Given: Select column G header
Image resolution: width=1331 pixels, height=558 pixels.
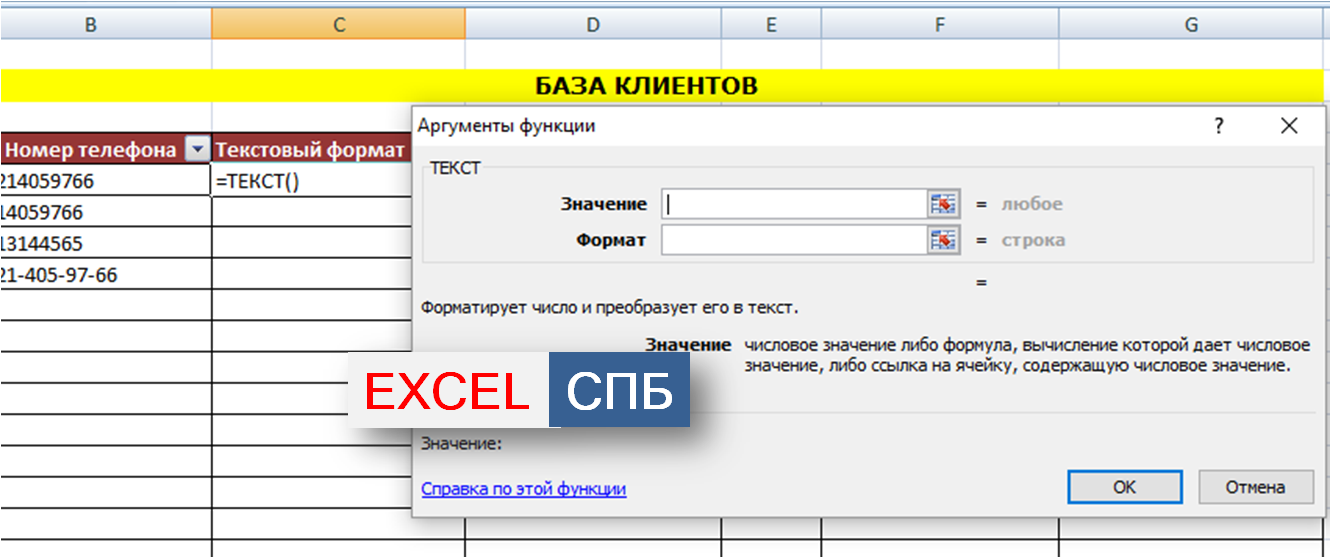Looking at the screenshot, I should [1191, 25].
